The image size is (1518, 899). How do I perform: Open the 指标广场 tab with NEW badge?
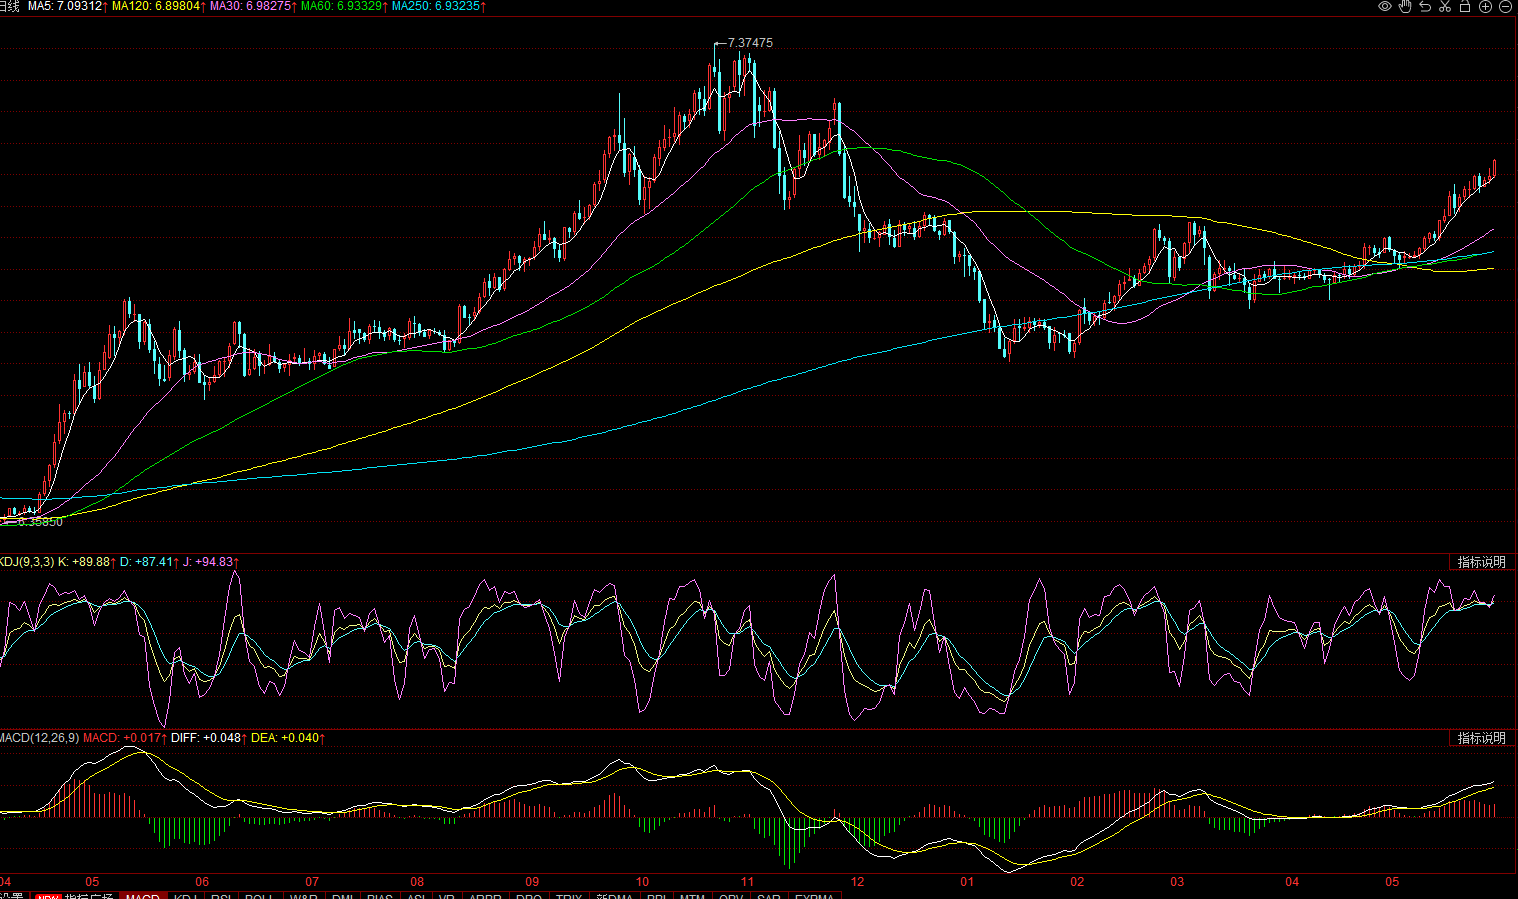click(75, 895)
